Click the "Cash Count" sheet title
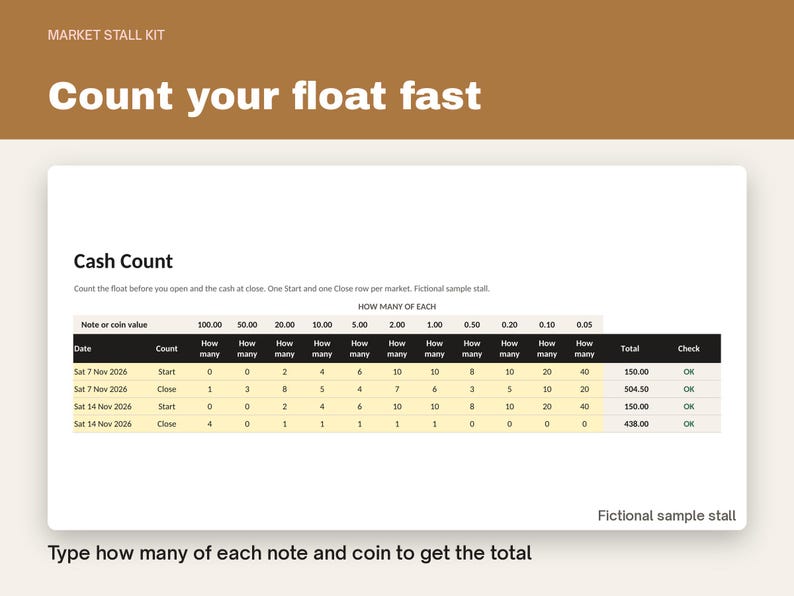Image resolution: width=794 pixels, height=596 pixels. (123, 261)
